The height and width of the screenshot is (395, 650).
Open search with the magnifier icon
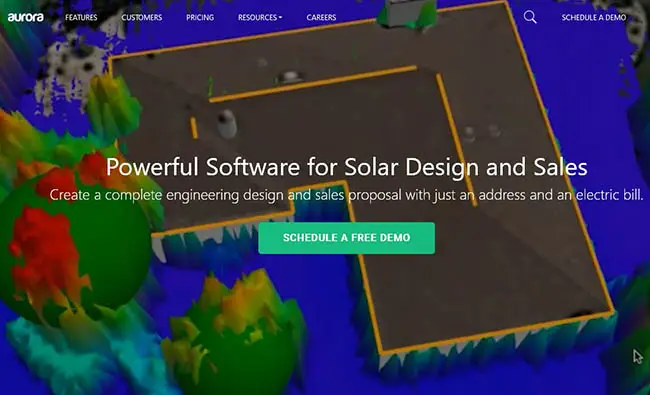point(530,17)
